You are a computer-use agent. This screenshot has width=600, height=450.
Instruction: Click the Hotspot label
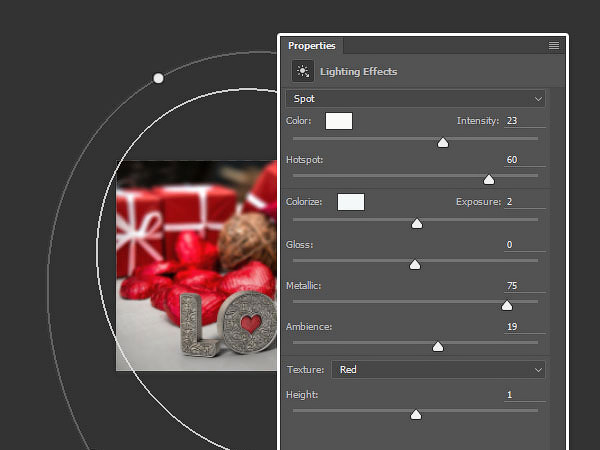click(305, 160)
